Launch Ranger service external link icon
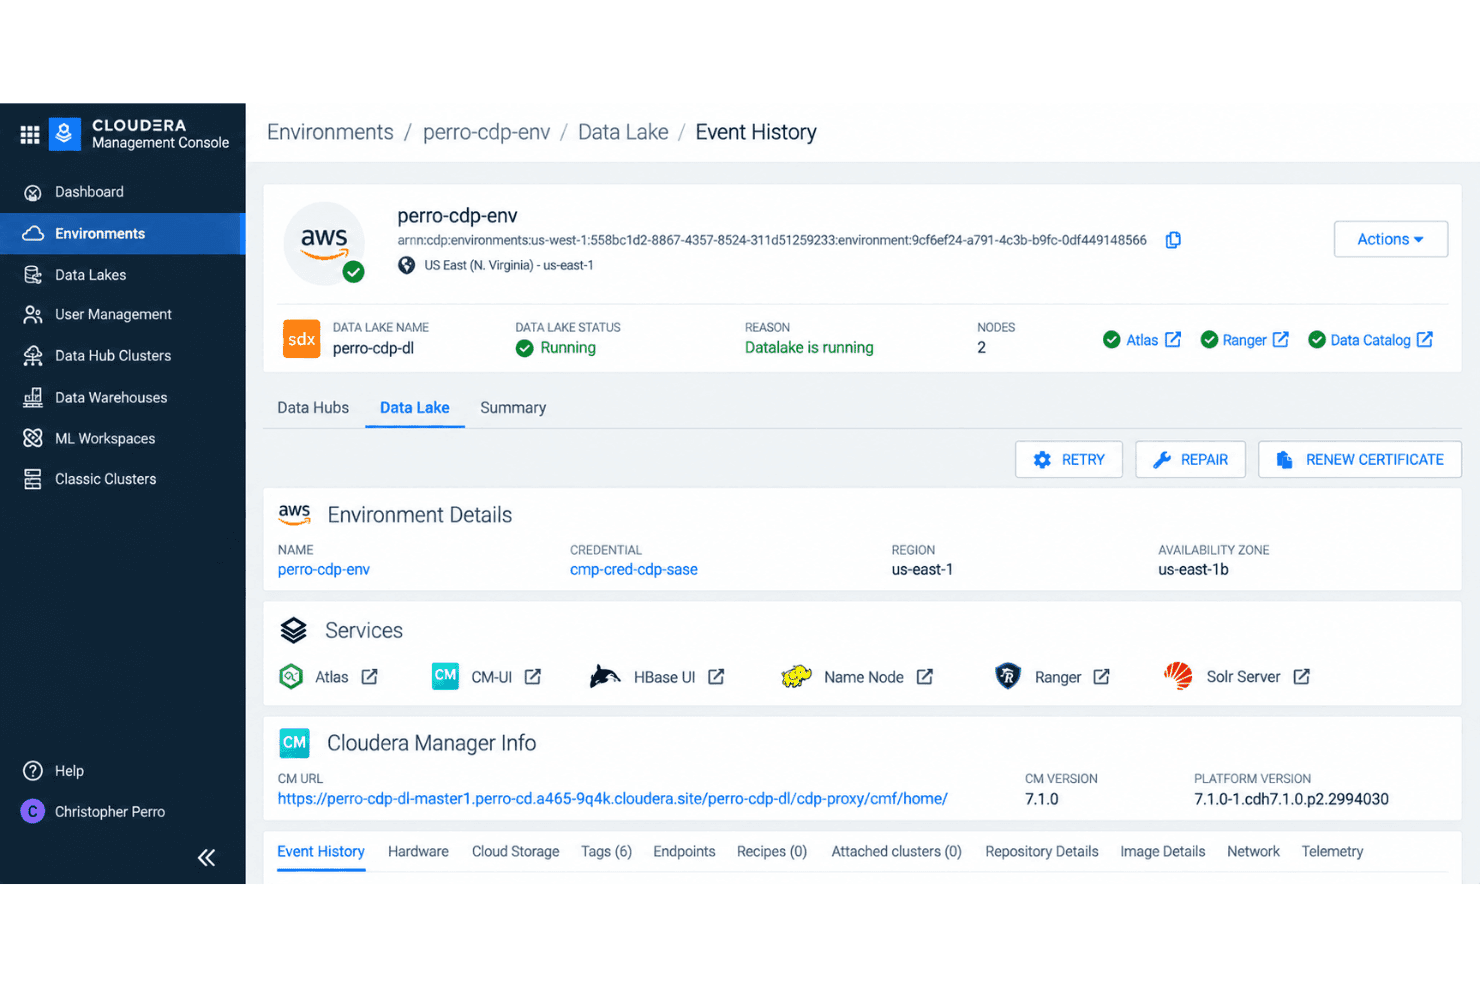1480x987 pixels. point(1101,677)
